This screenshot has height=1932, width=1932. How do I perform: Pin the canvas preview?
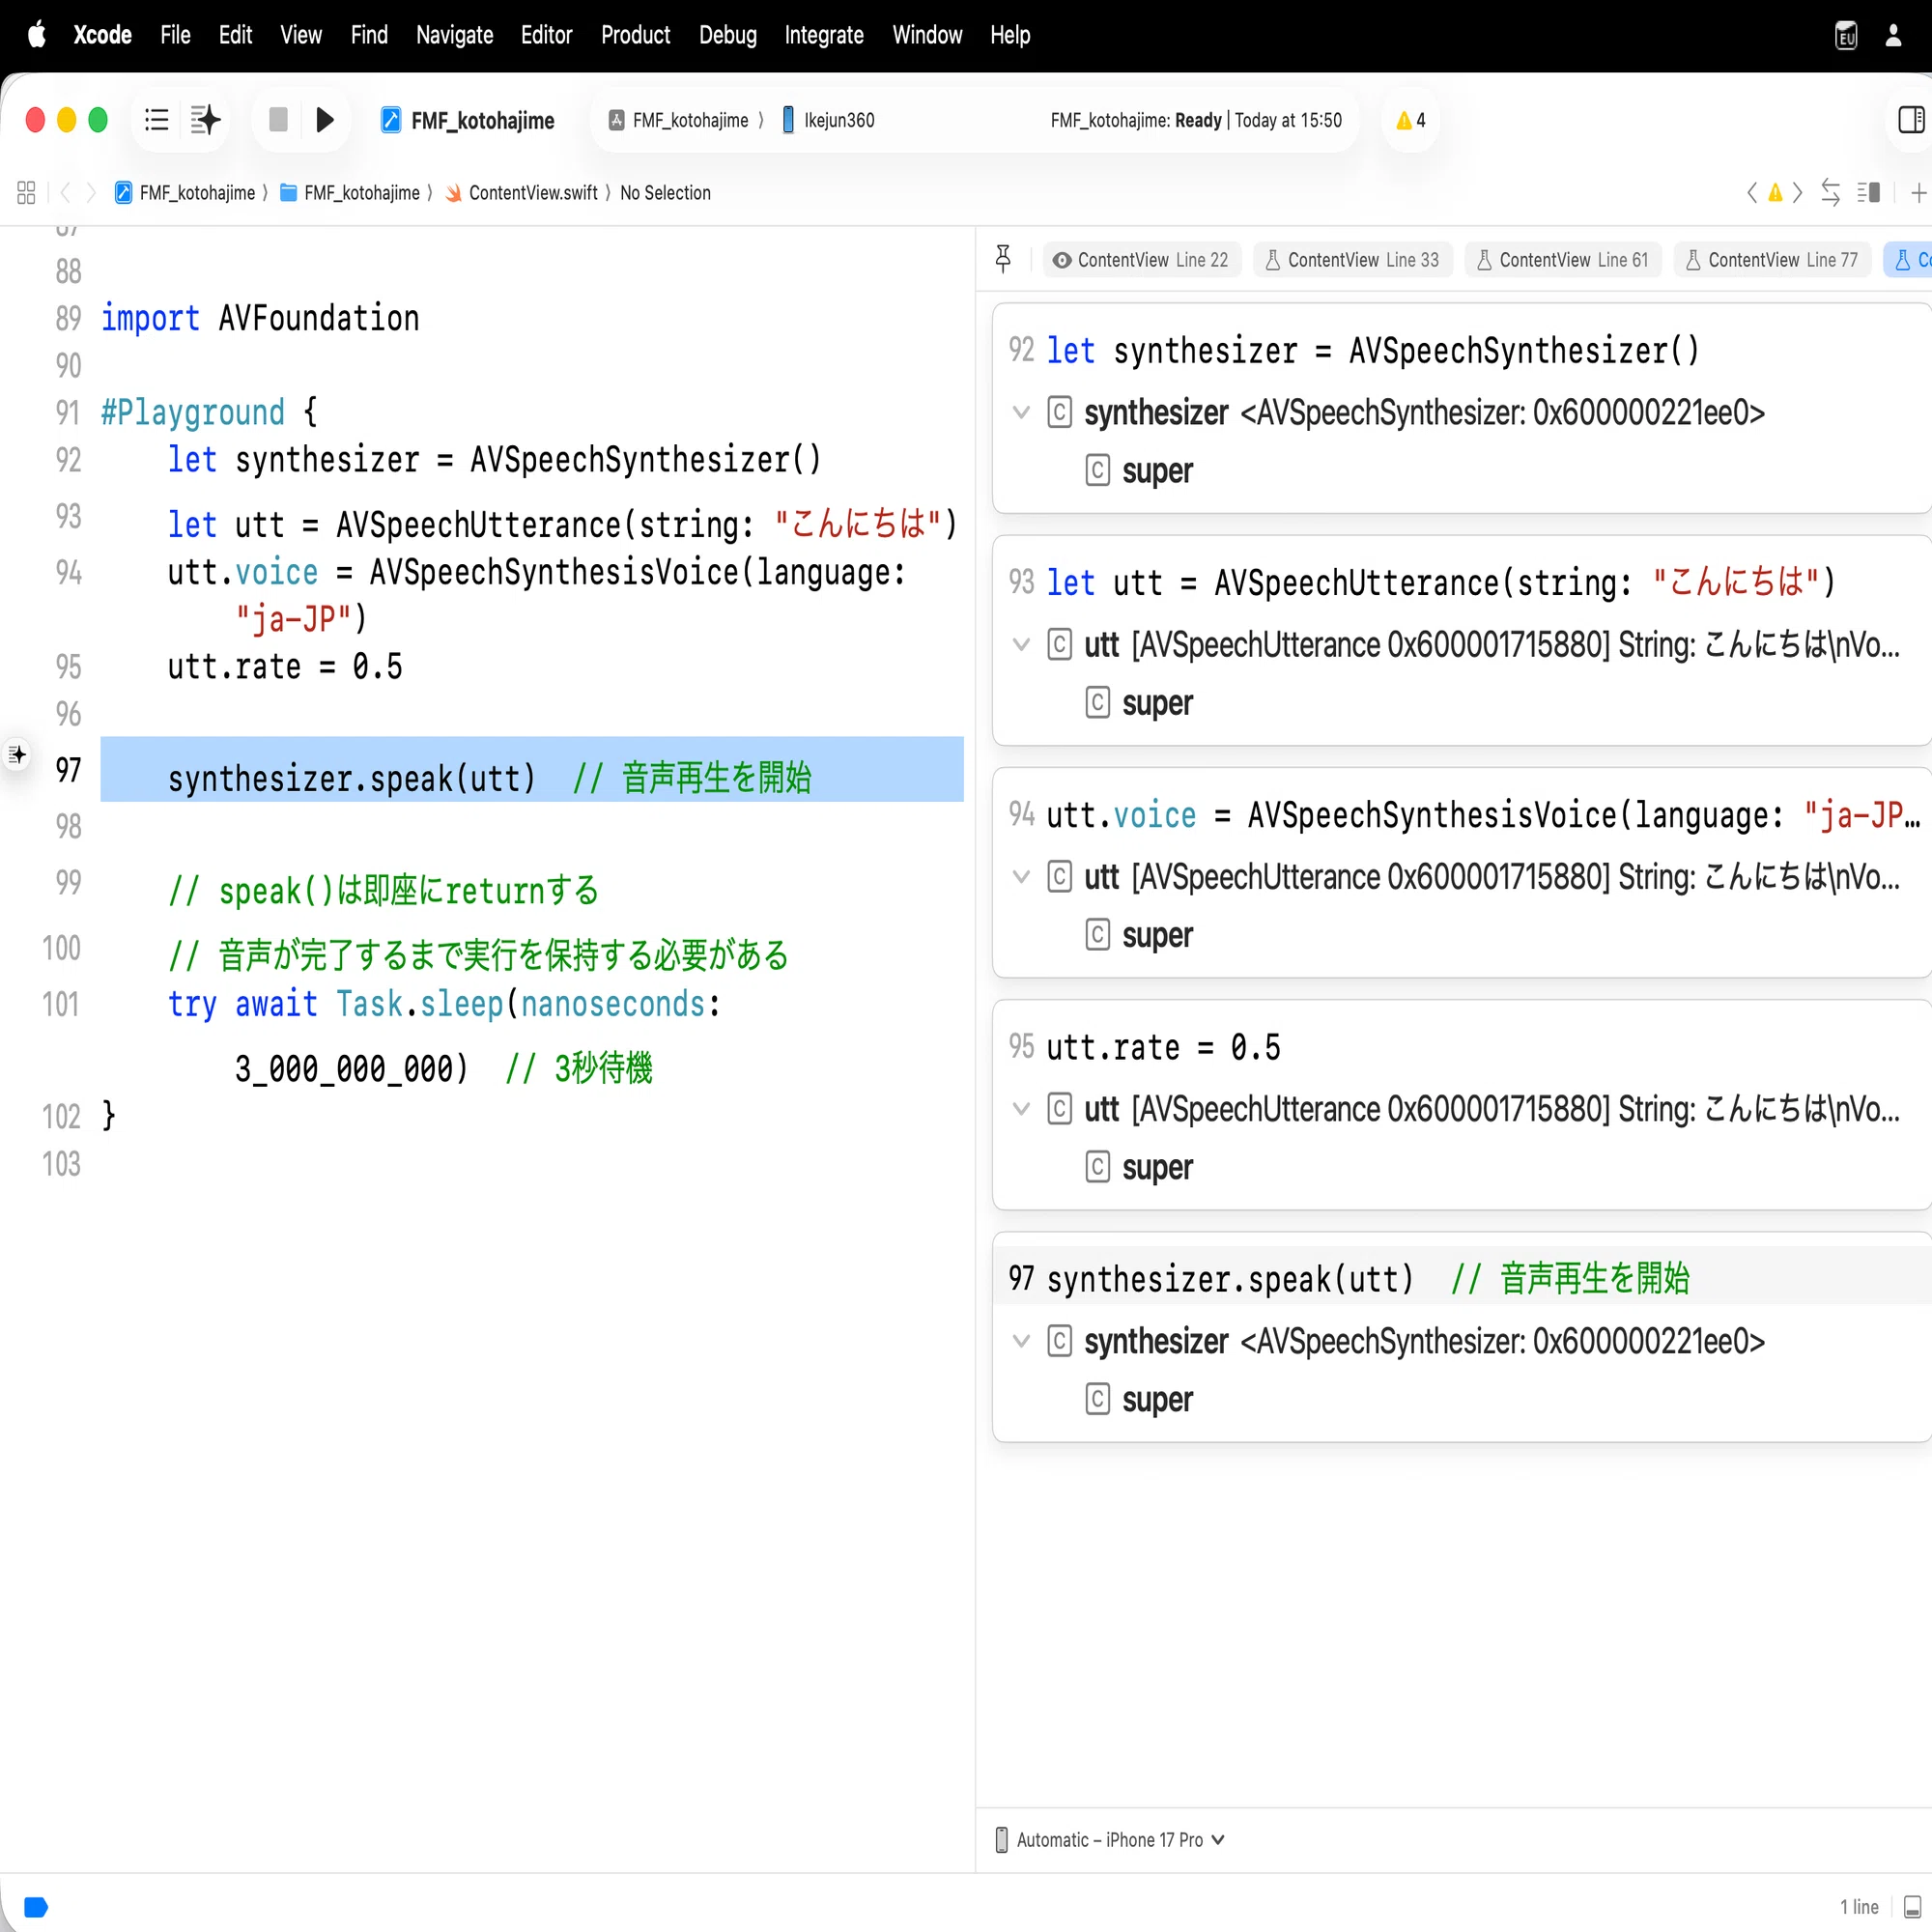point(1003,259)
